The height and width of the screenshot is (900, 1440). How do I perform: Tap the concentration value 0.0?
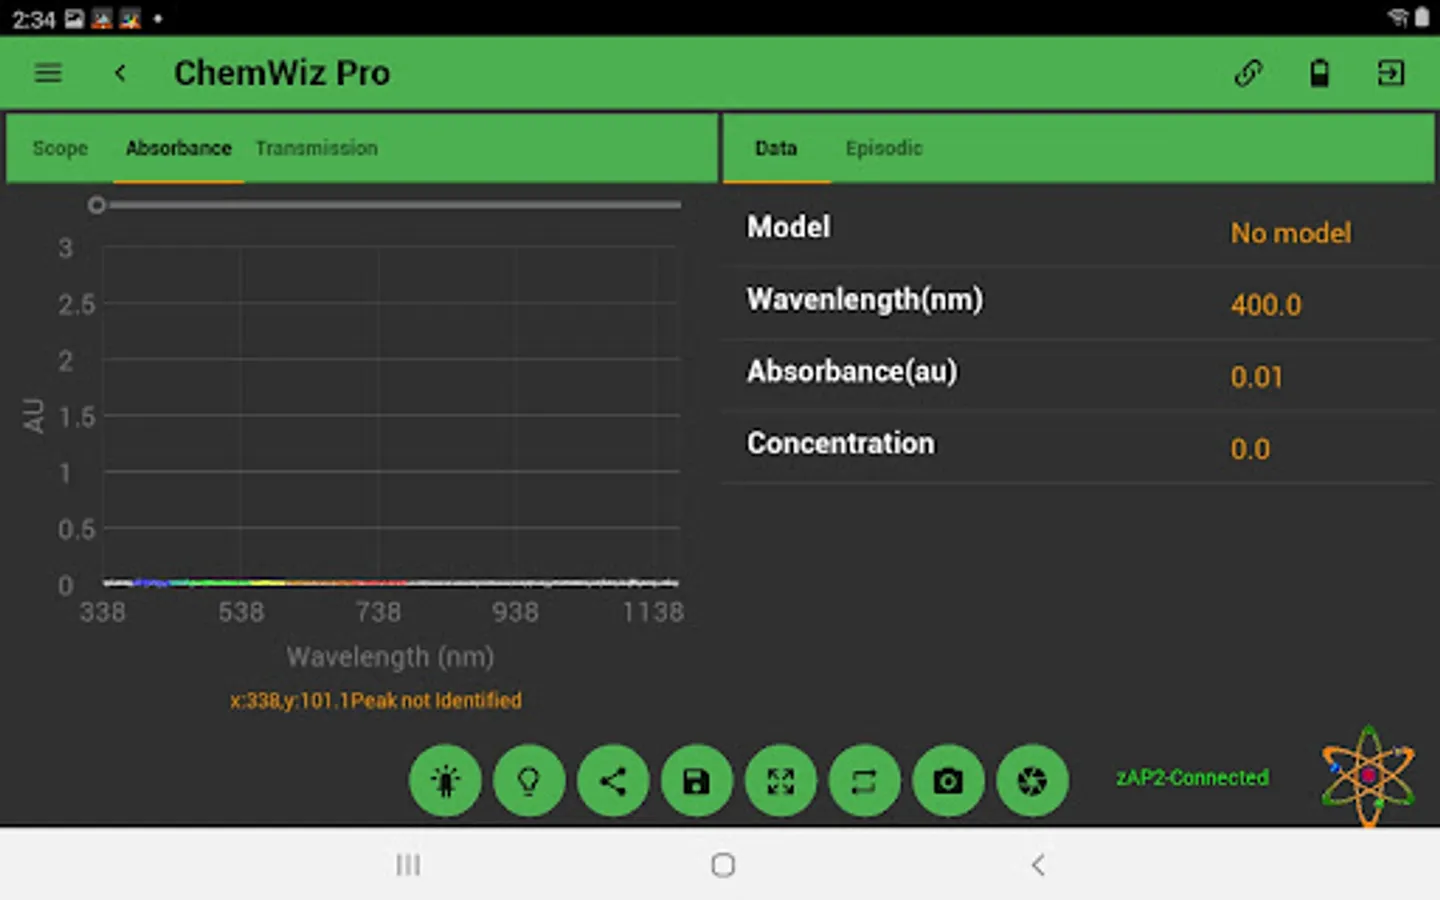1250,449
